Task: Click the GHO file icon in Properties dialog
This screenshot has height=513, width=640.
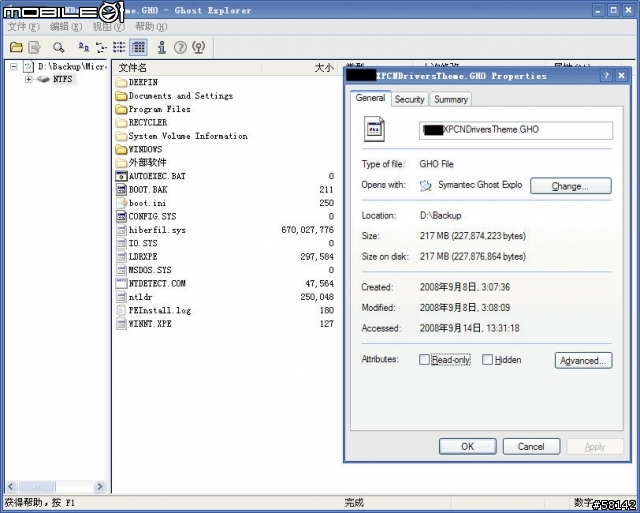Action: [374, 129]
